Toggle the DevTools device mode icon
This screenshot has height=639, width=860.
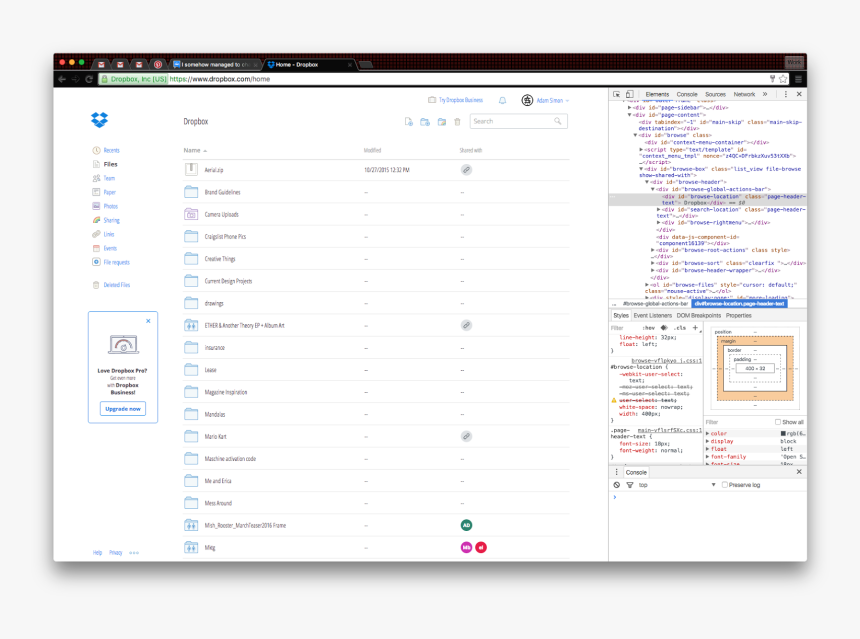coord(629,94)
